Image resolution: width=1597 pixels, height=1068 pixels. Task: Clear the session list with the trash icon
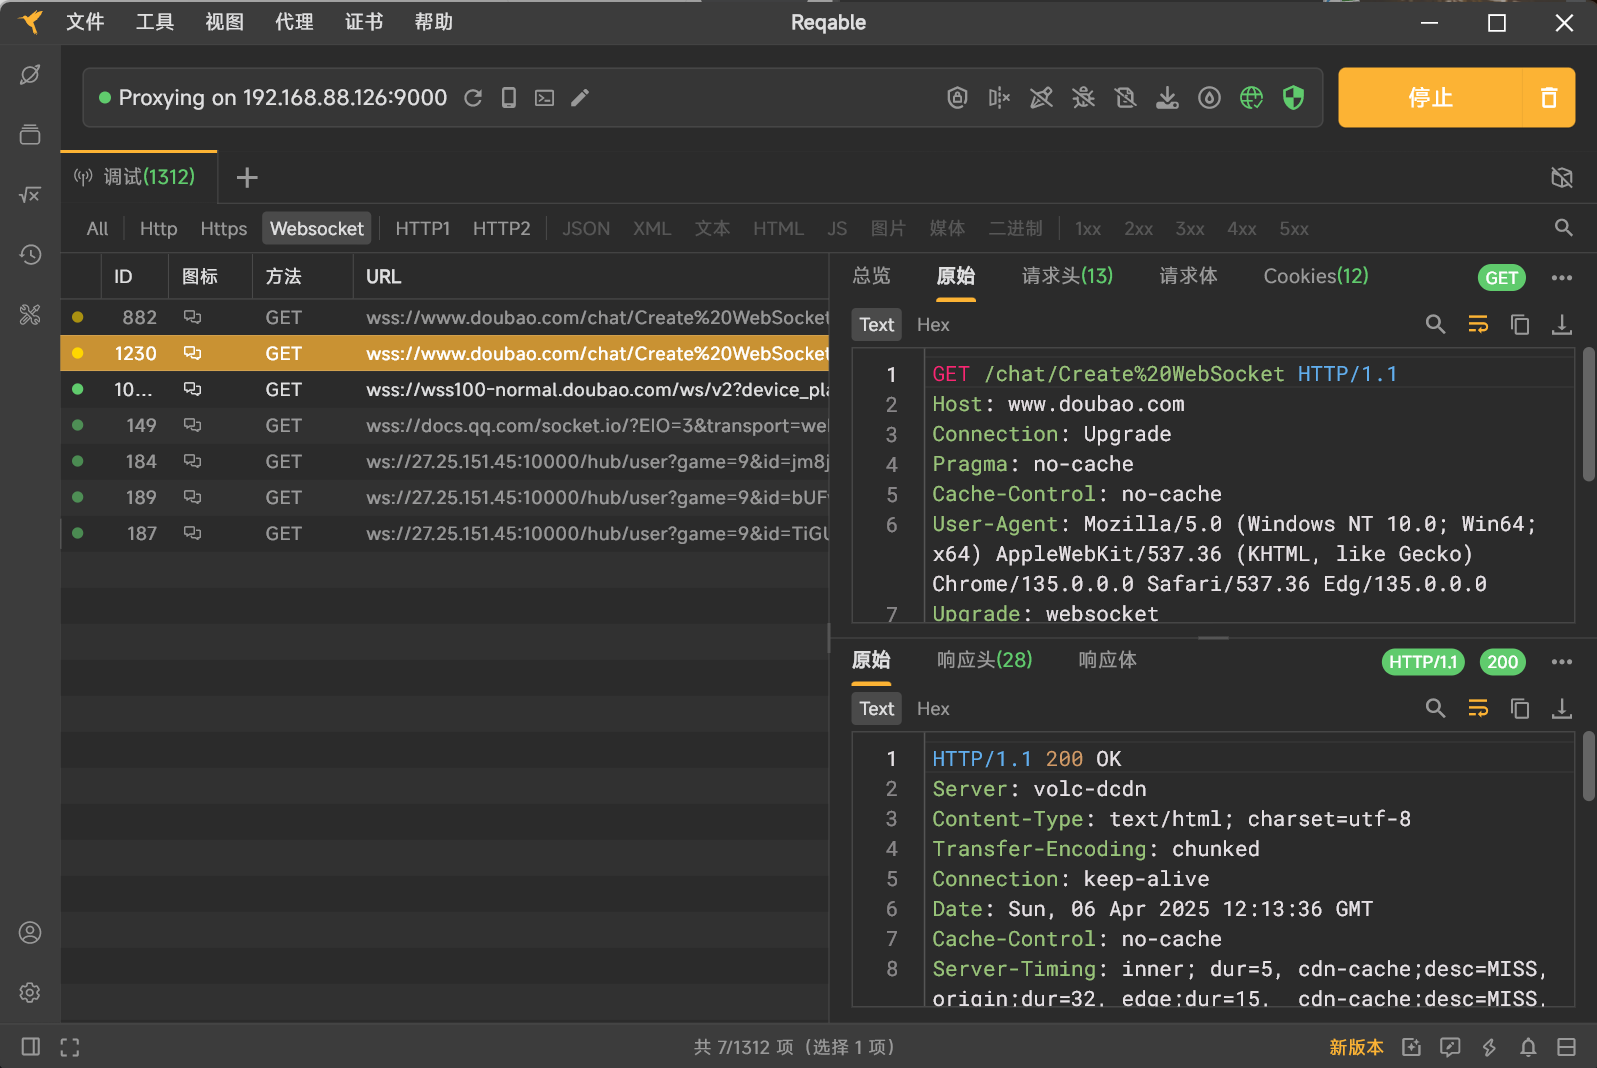pyautogui.click(x=1548, y=98)
